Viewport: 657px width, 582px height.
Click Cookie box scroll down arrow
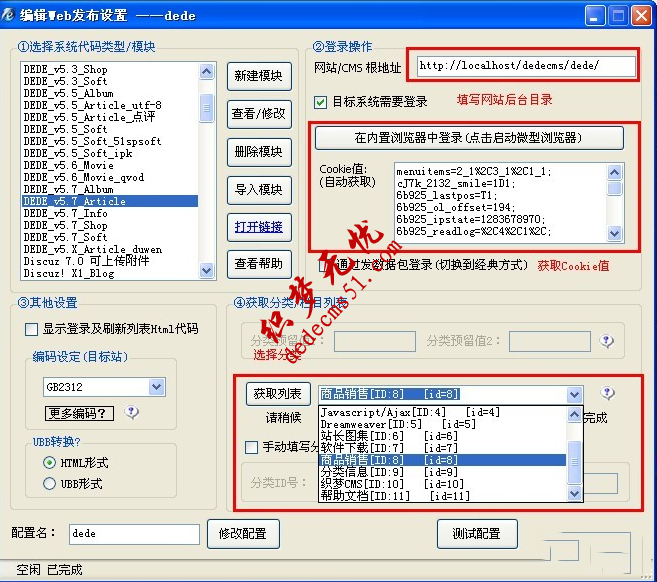[614, 233]
